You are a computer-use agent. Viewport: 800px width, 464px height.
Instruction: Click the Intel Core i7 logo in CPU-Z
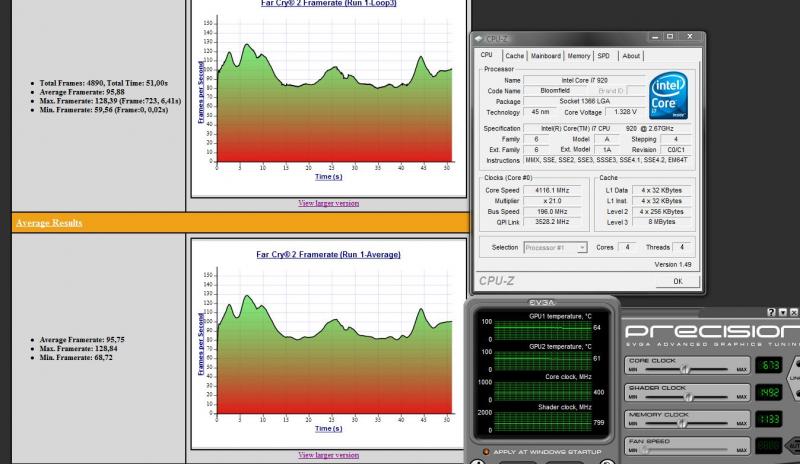coord(668,95)
